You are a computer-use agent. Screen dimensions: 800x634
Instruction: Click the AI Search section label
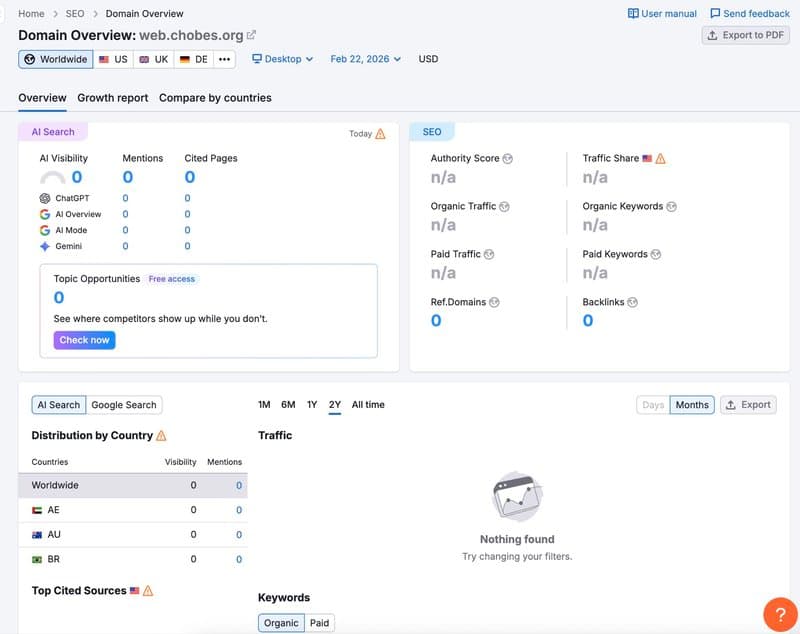point(53,132)
